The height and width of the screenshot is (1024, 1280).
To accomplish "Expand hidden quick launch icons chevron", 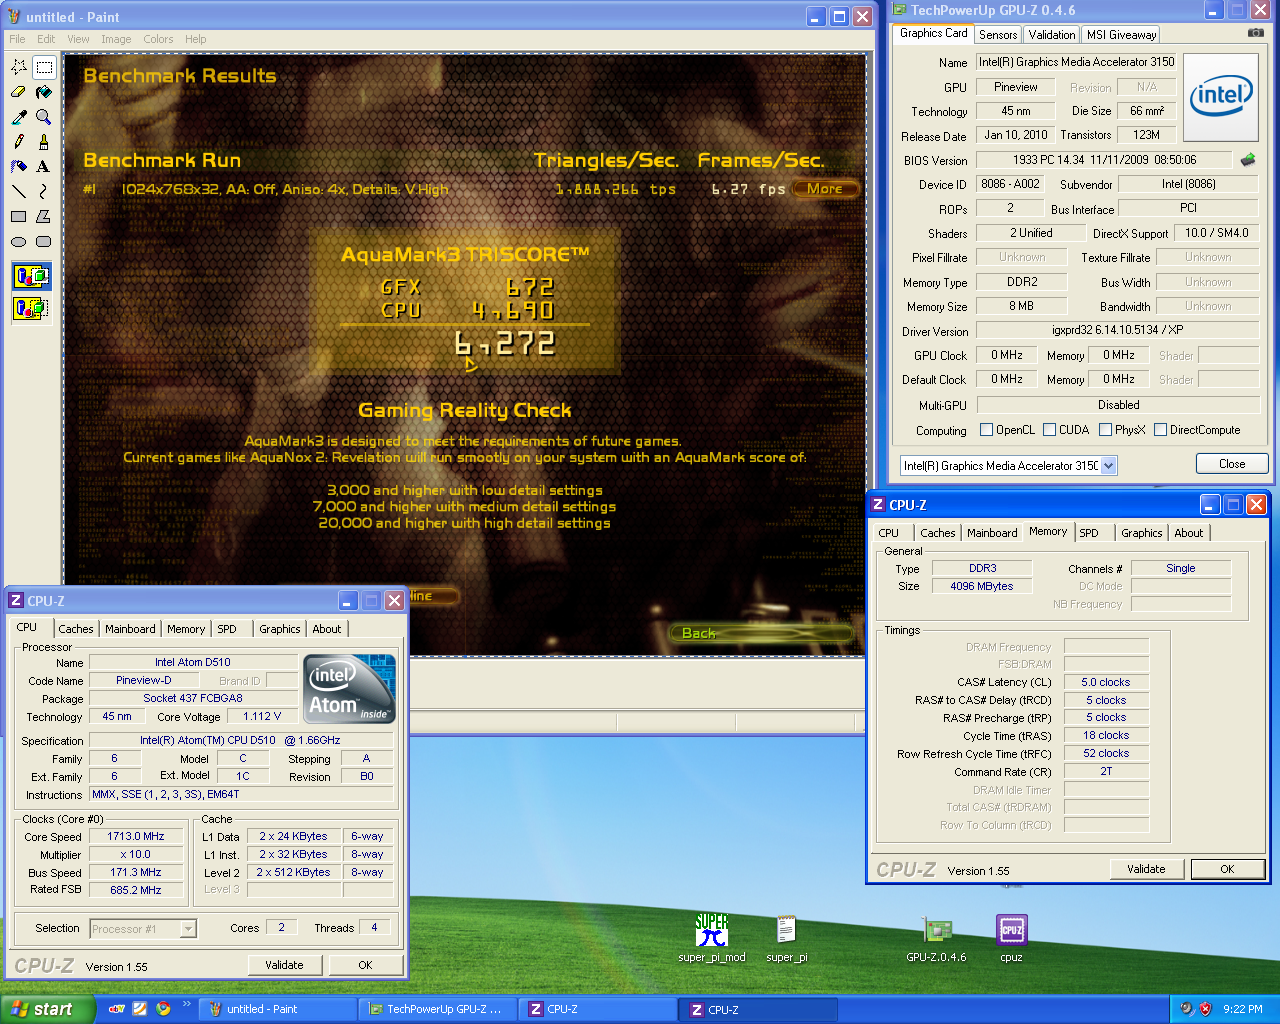I will [x=186, y=1005].
